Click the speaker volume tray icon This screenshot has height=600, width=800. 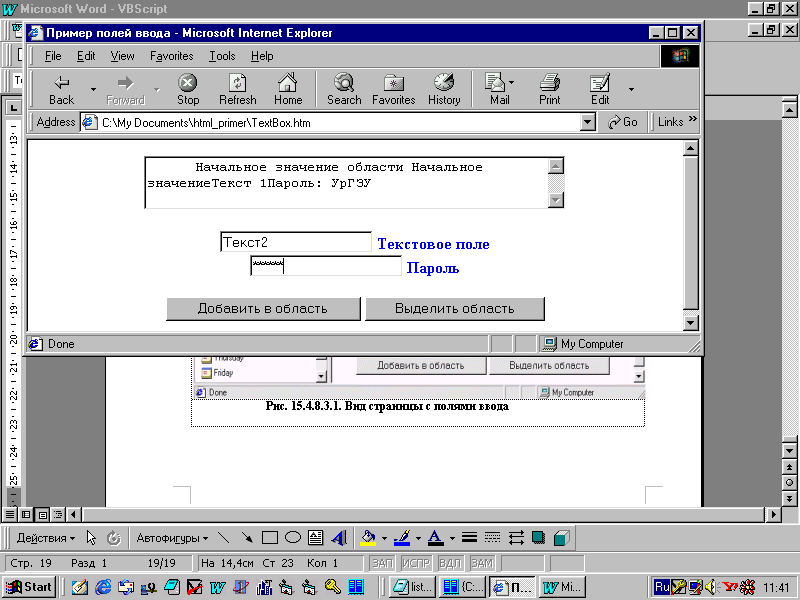(710, 587)
